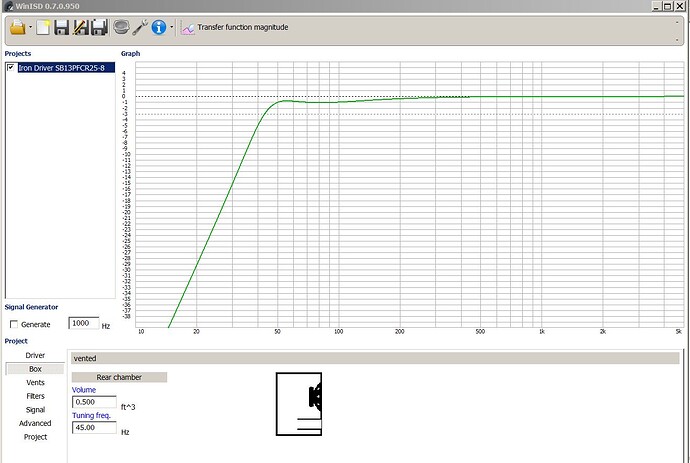This screenshot has height=463, width=690.
Task: Click the Tuning freq. field showing 45.00
Action: point(94,427)
